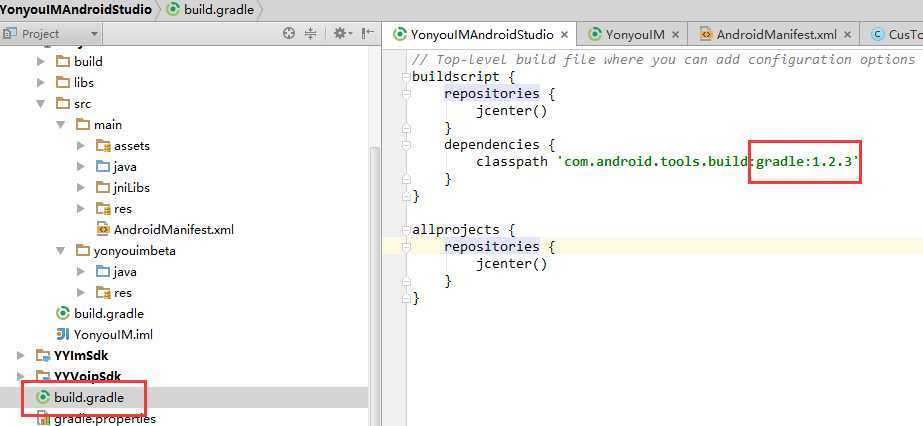Collapse the yonyouimbeta folder
Screen dimensions: 923x426
tap(61, 251)
